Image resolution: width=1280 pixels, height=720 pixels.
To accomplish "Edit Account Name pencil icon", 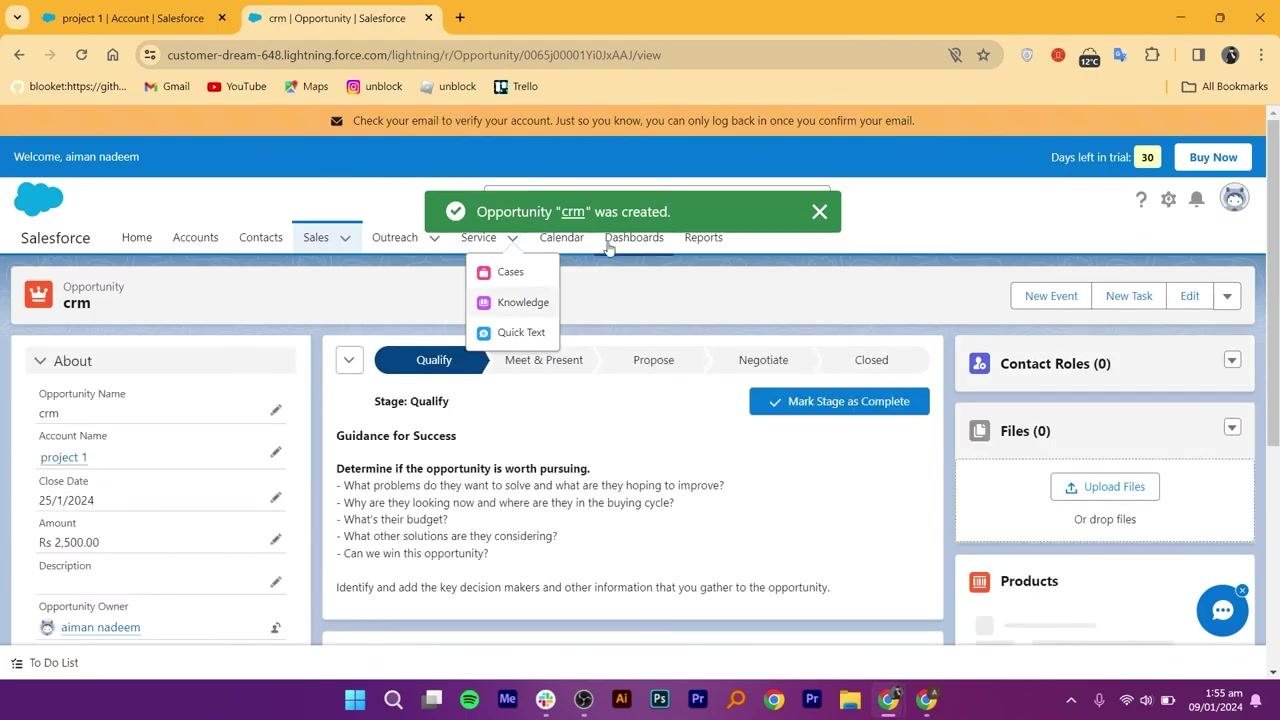I will coord(276,452).
